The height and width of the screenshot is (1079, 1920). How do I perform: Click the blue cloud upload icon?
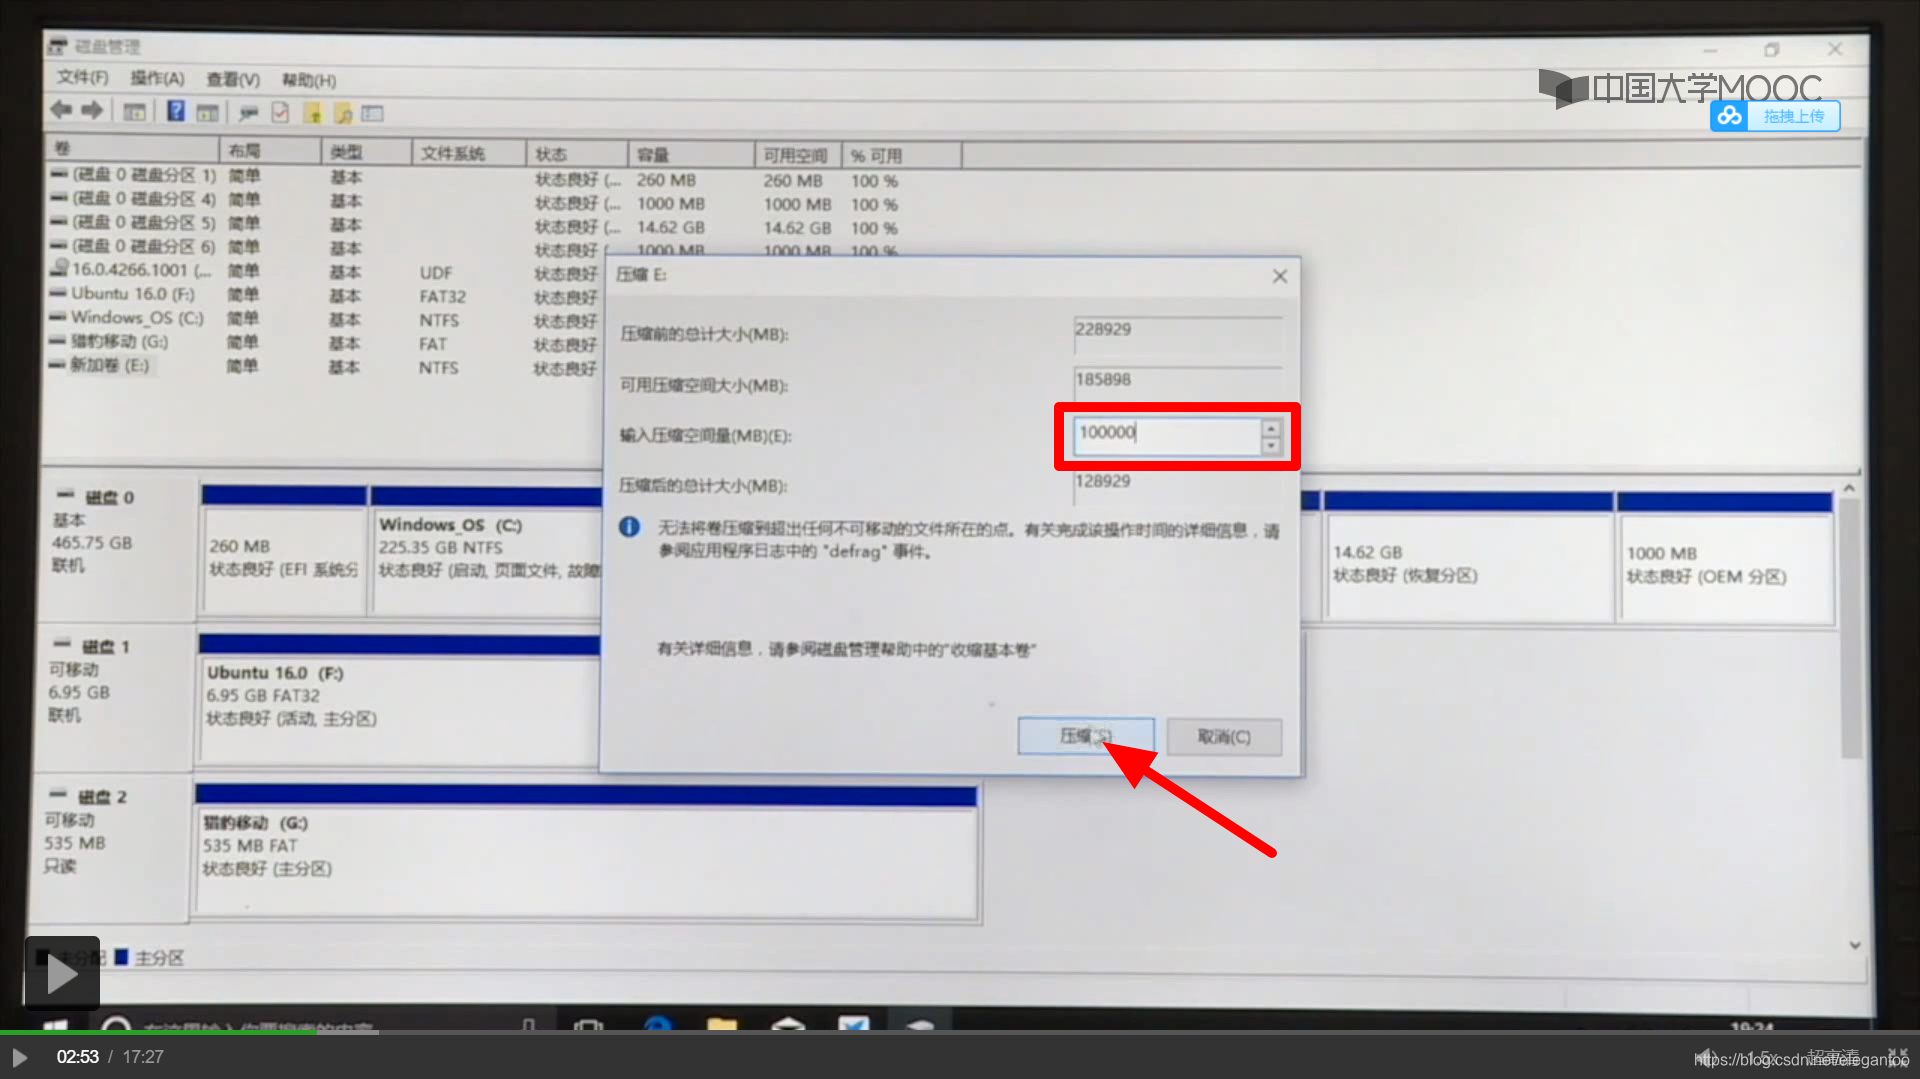[x=1729, y=116]
